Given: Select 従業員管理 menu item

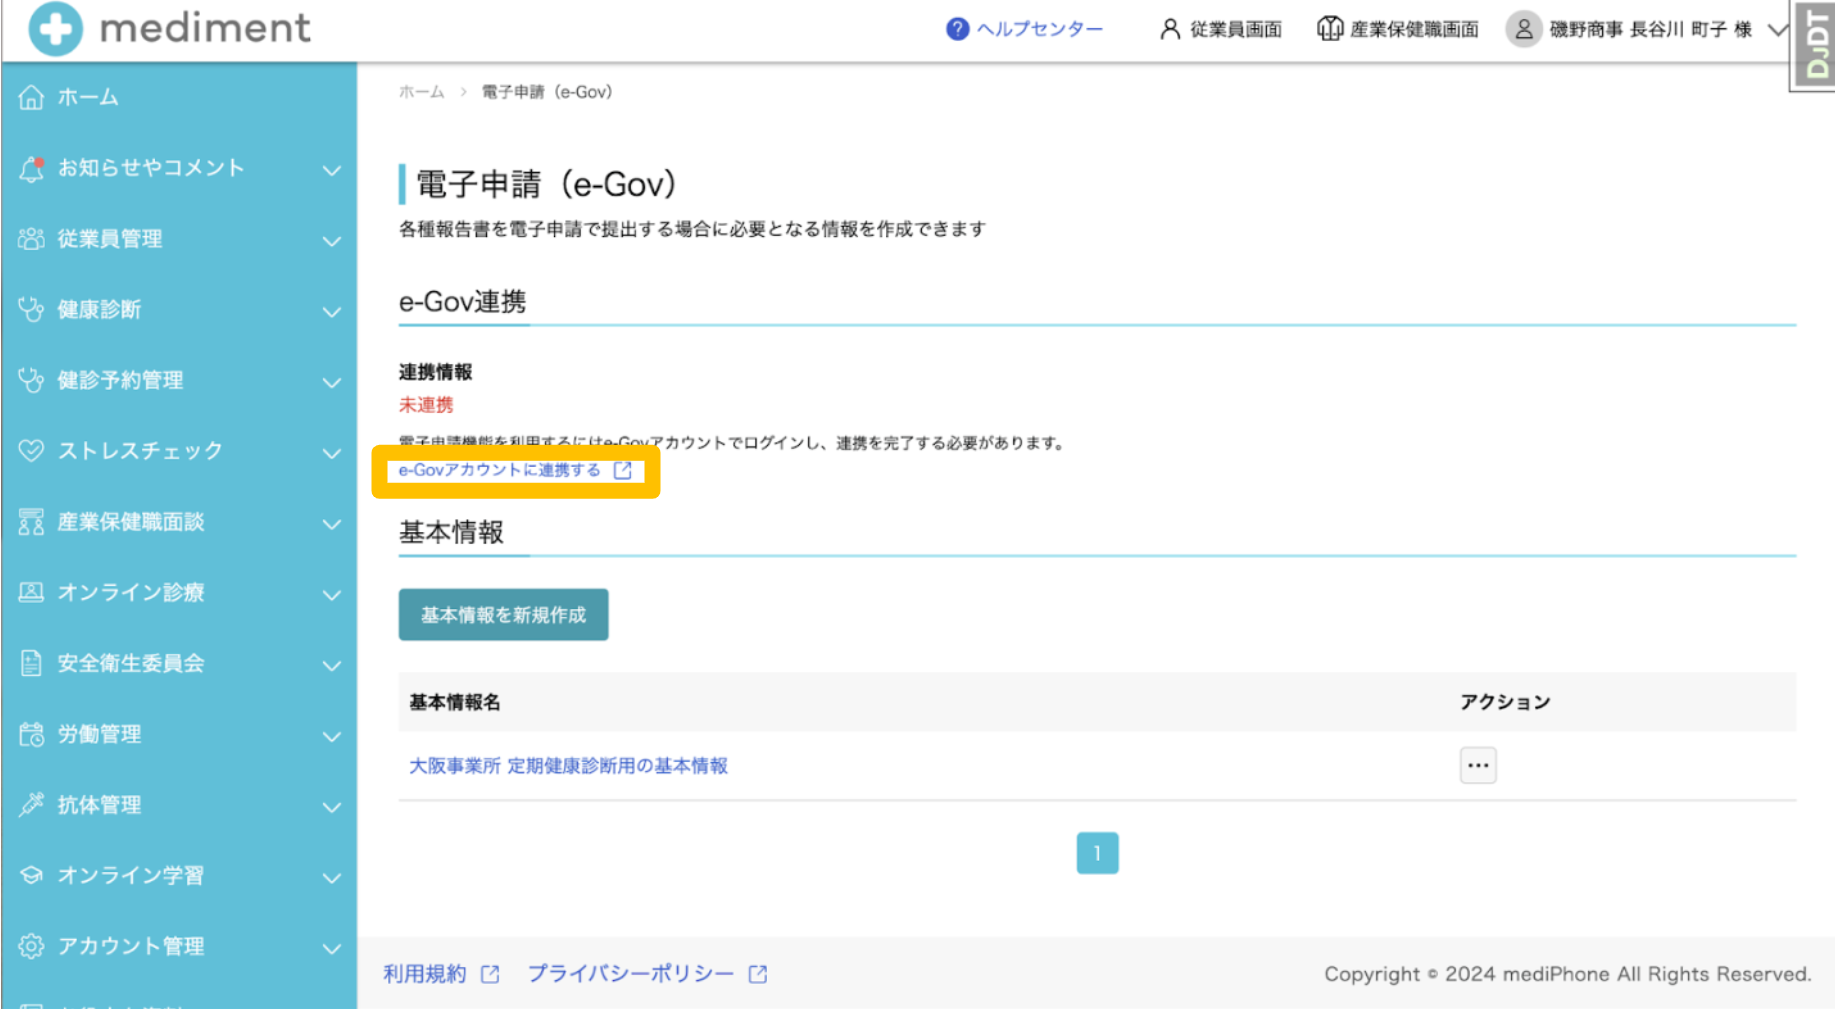Looking at the screenshot, I should tap(110, 239).
